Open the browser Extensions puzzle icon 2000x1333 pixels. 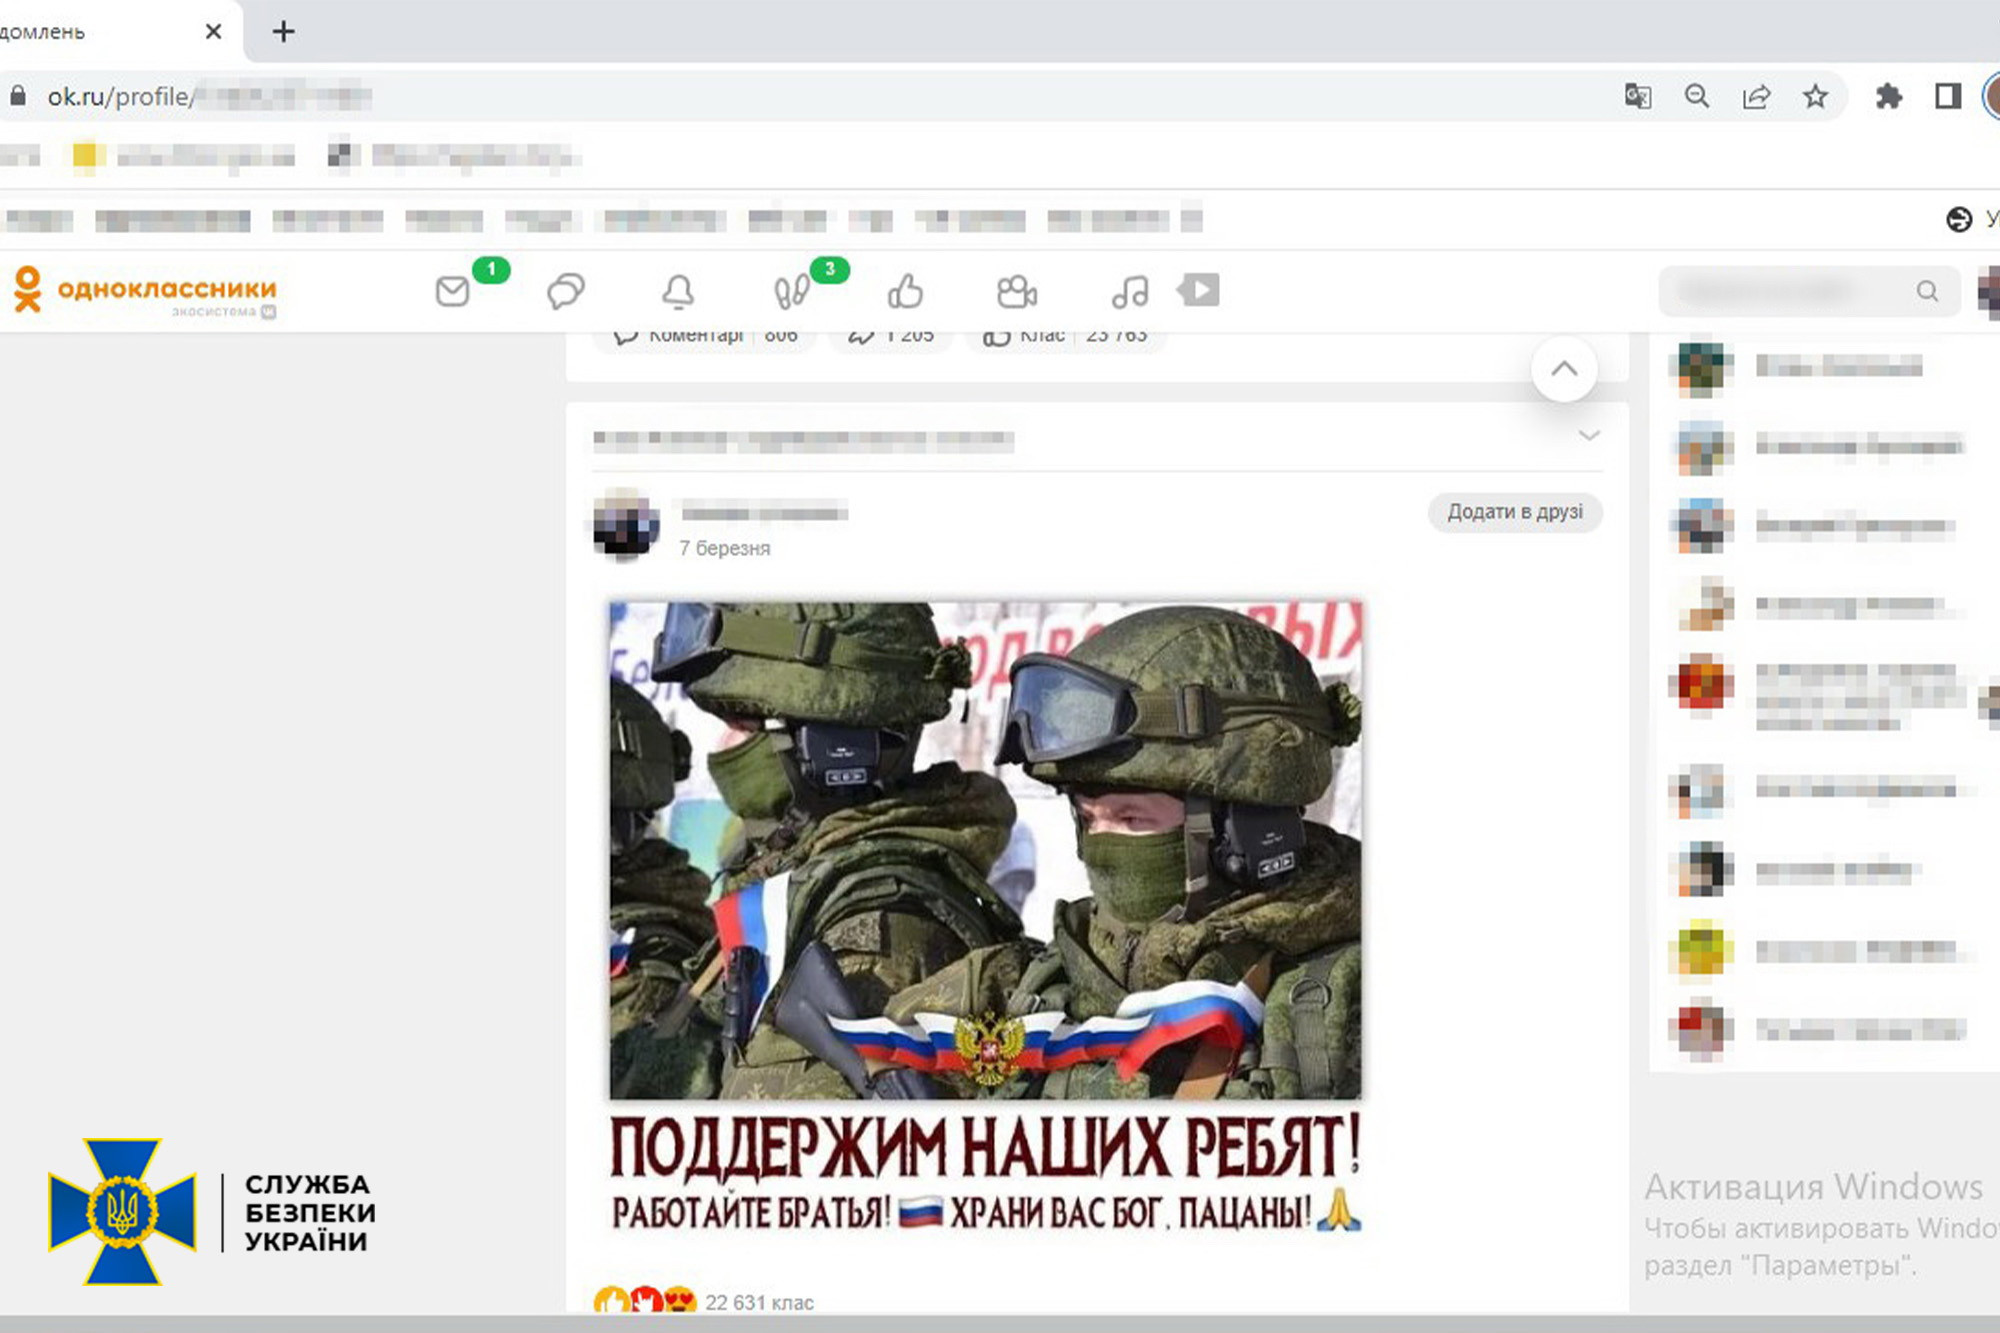pyautogui.click(x=1888, y=96)
